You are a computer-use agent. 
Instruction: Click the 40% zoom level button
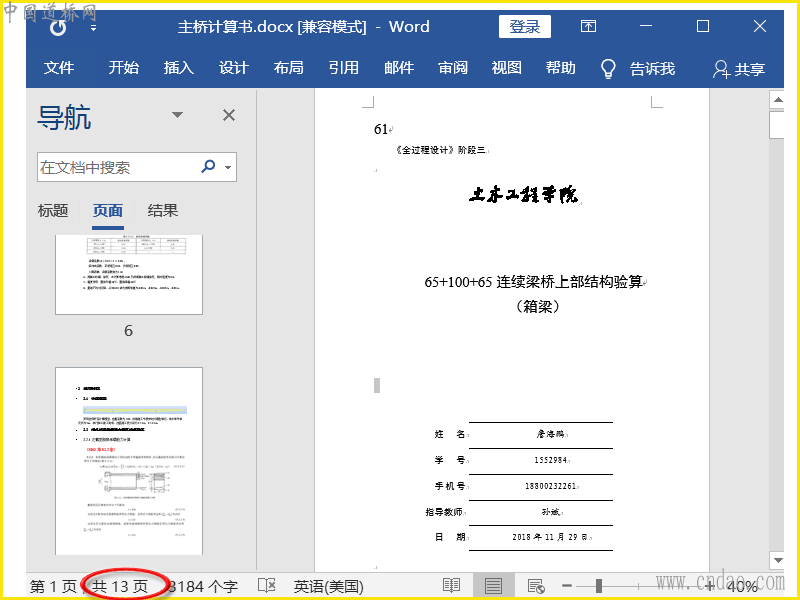741,586
